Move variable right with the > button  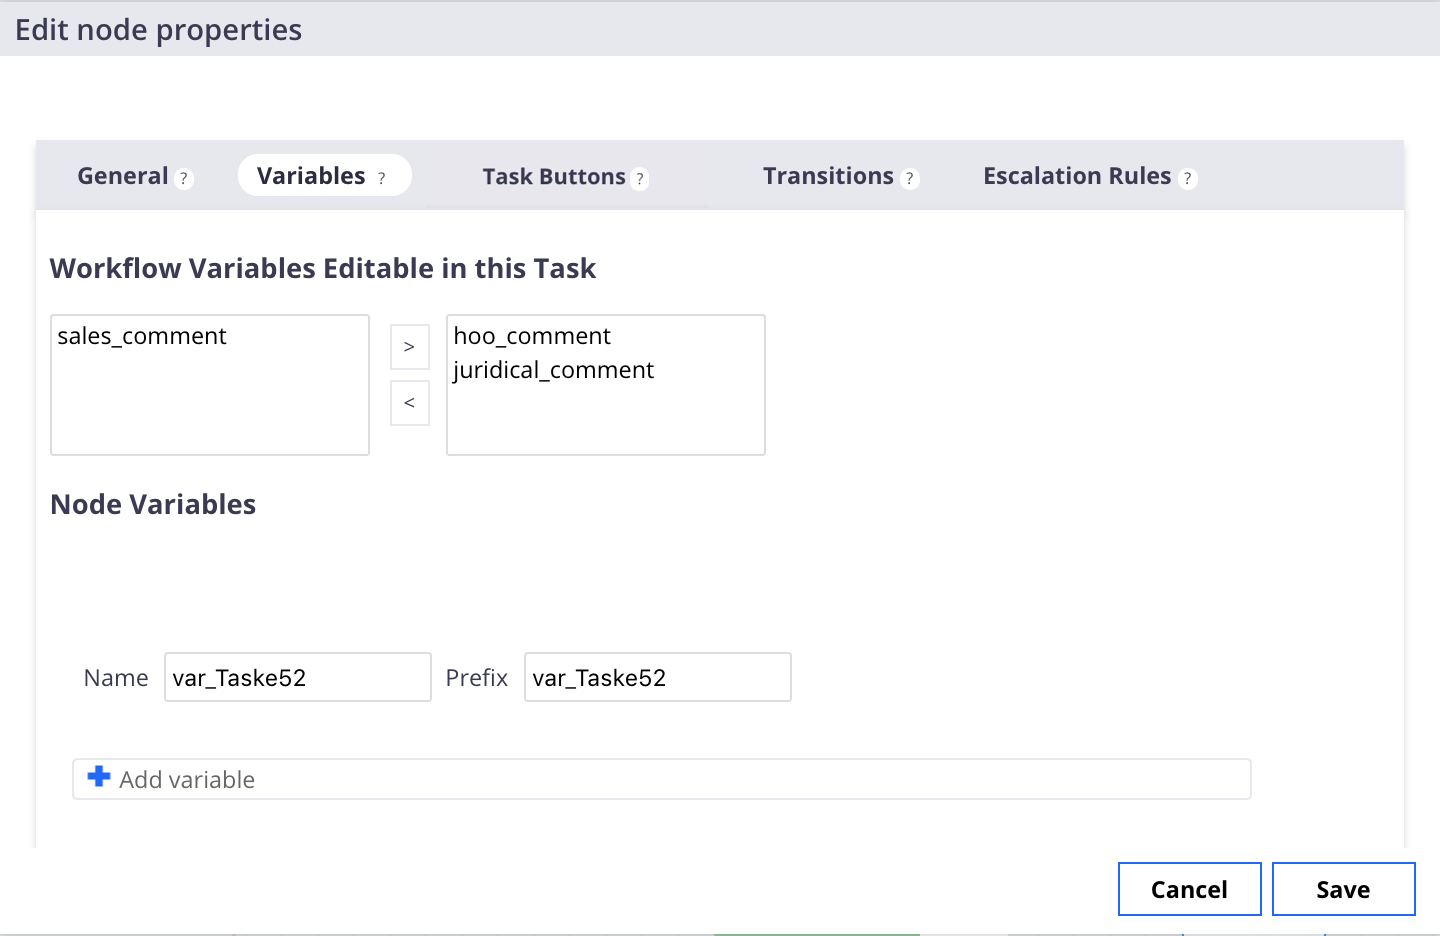click(x=409, y=347)
